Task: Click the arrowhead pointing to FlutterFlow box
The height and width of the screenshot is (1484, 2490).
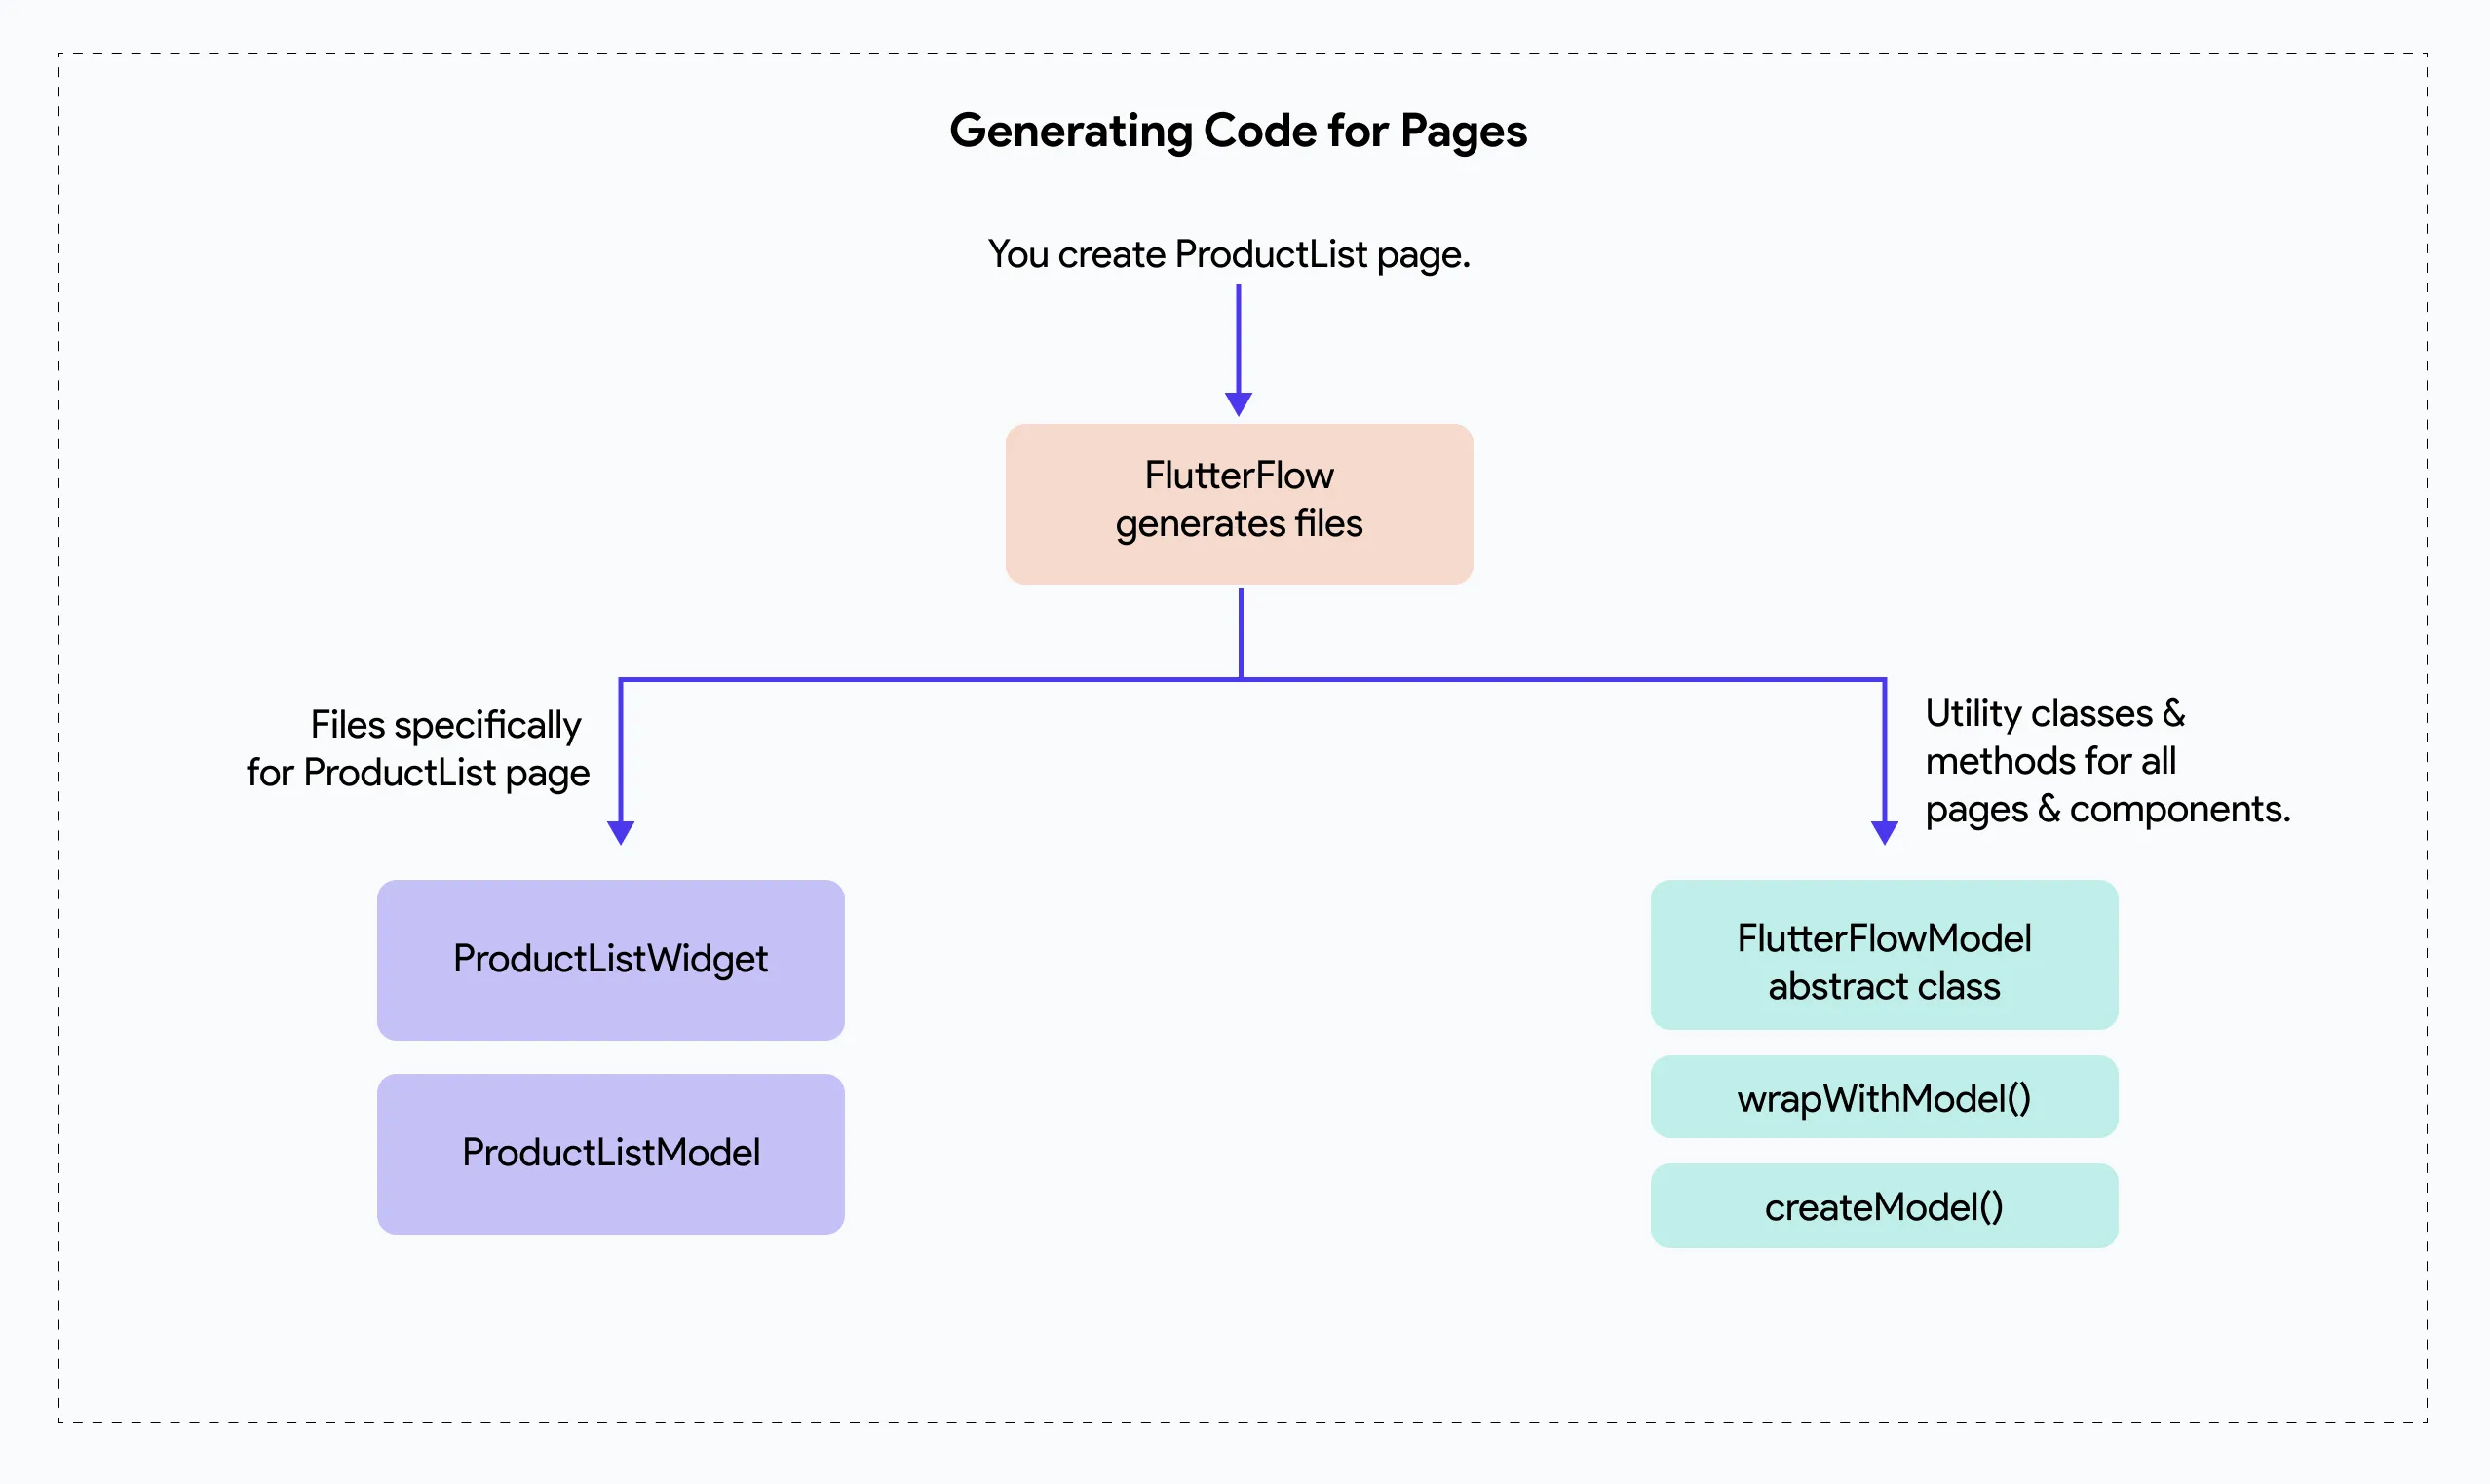Action: click(x=1238, y=404)
